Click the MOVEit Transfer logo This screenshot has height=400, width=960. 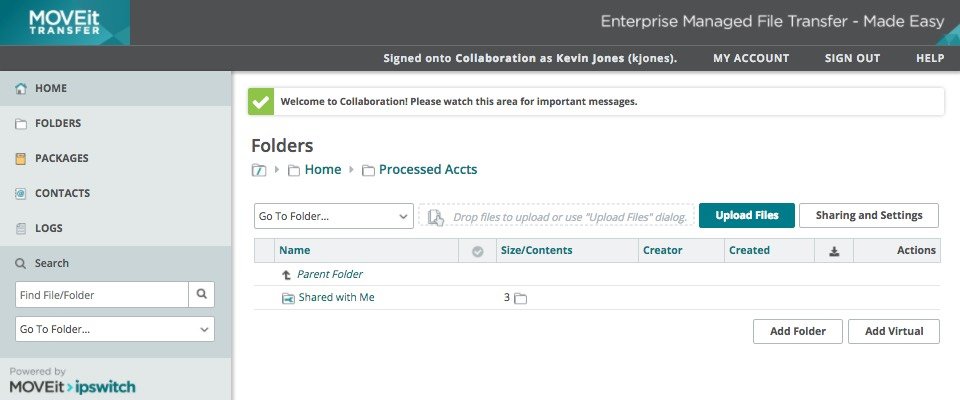pyautogui.click(x=64, y=23)
